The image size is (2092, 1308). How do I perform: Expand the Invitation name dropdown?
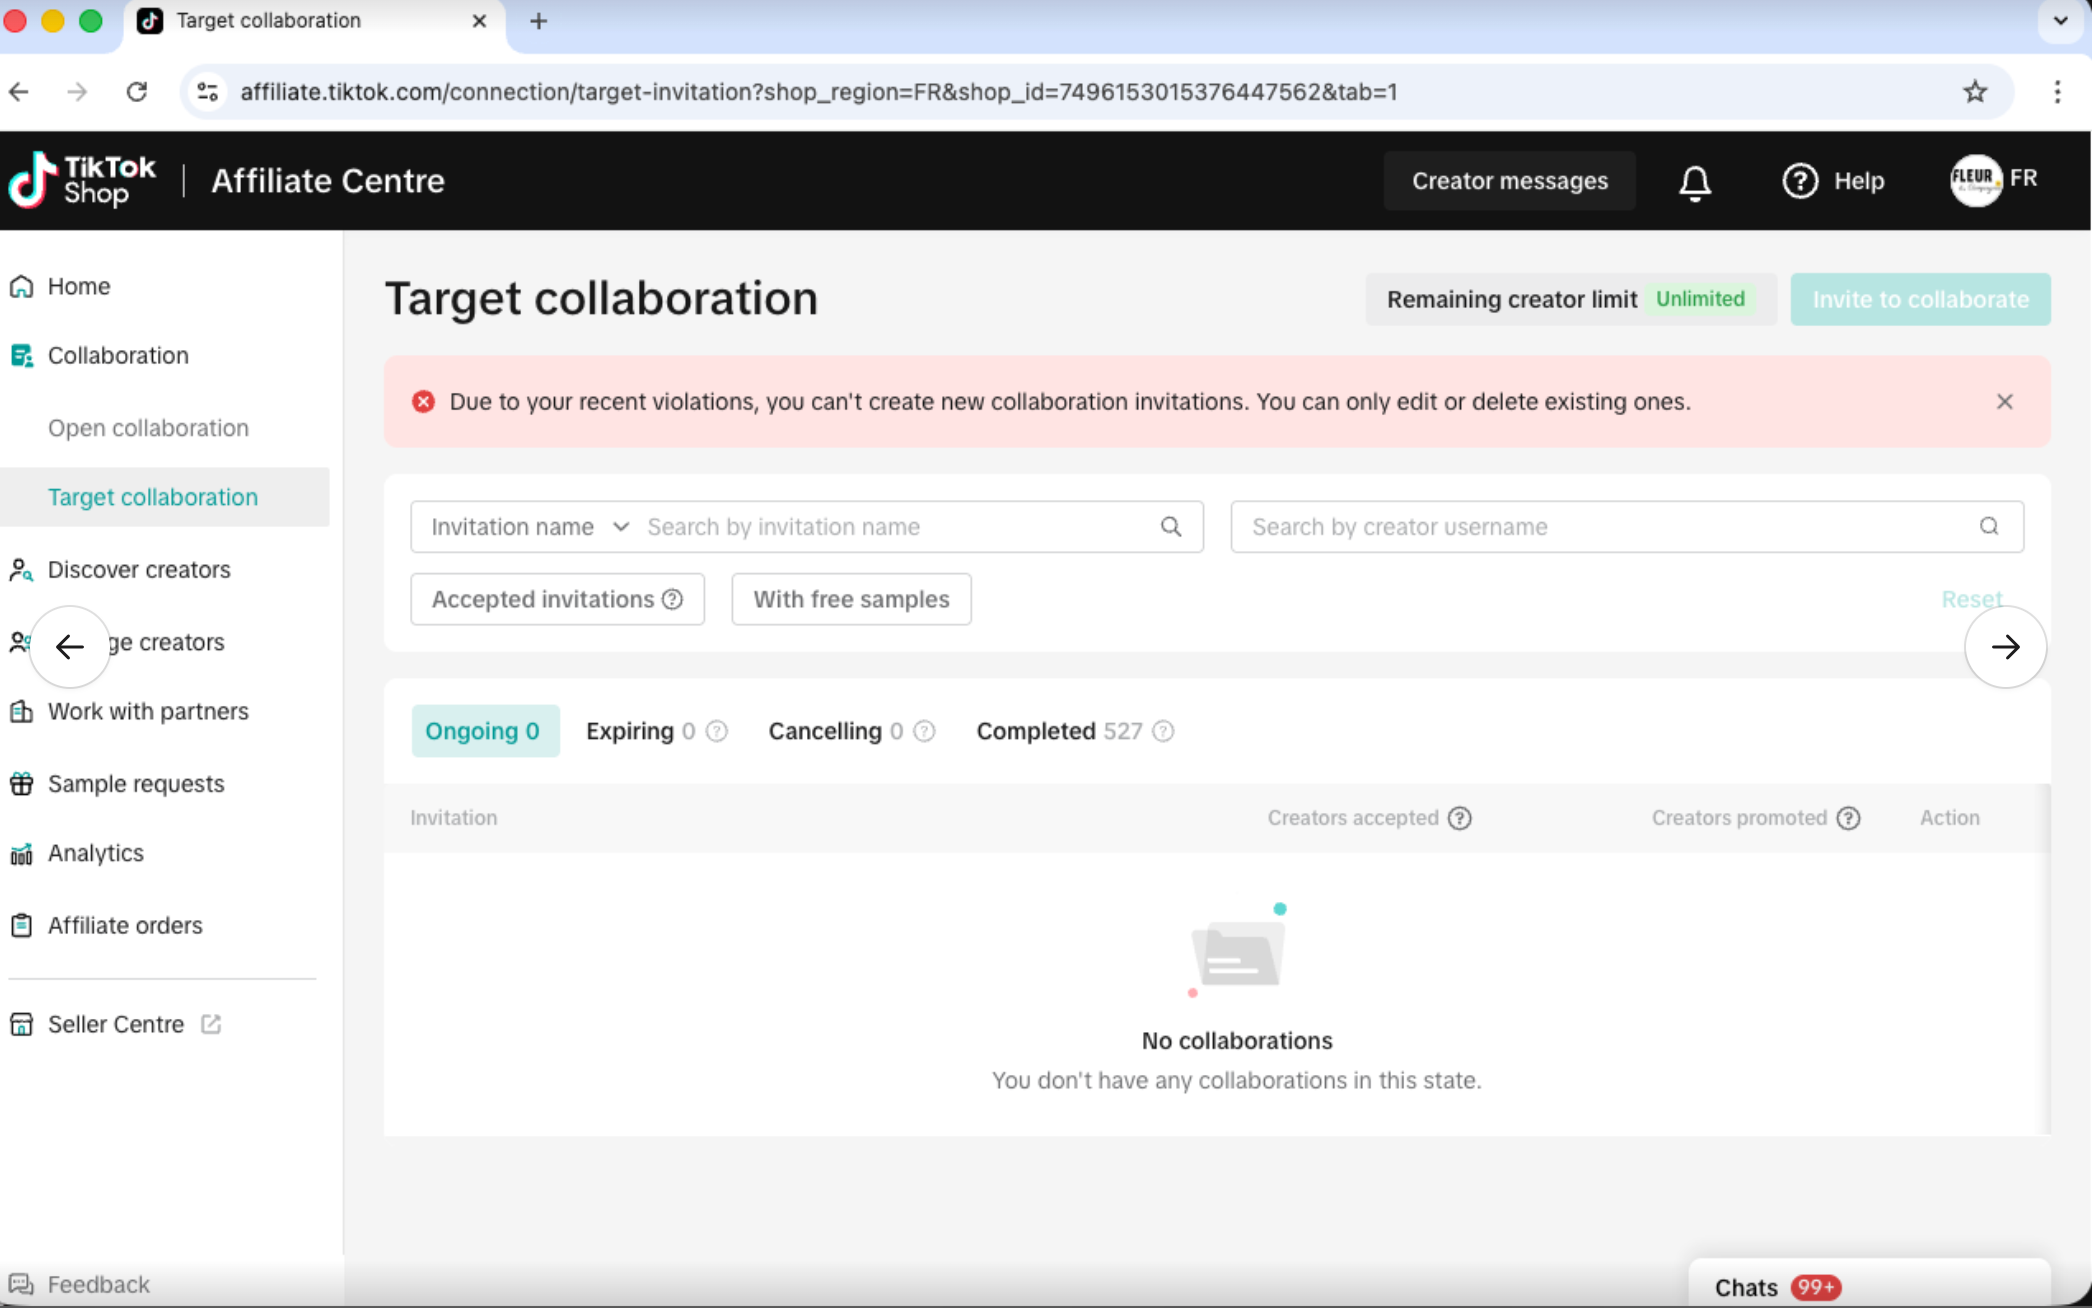(530, 527)
